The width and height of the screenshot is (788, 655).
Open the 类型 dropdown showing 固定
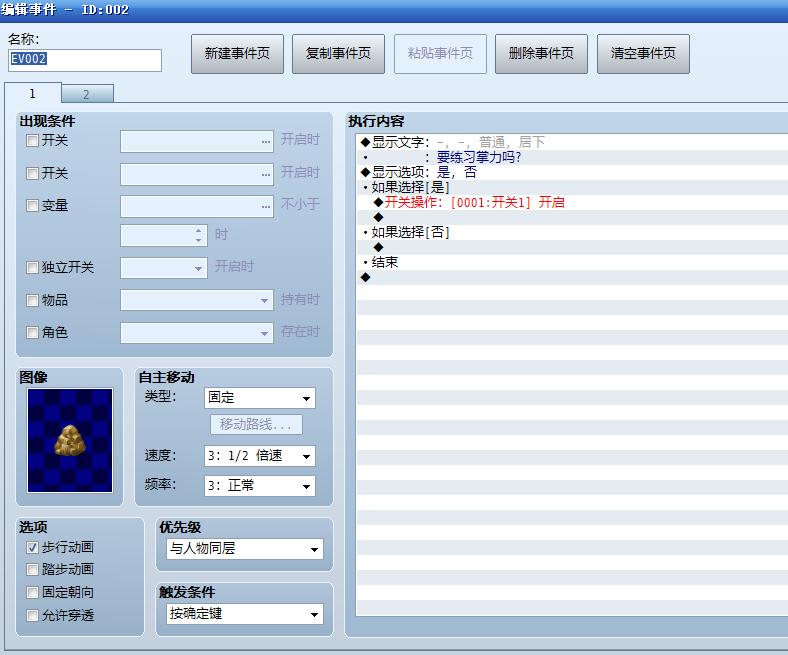[x=260, y=398]
